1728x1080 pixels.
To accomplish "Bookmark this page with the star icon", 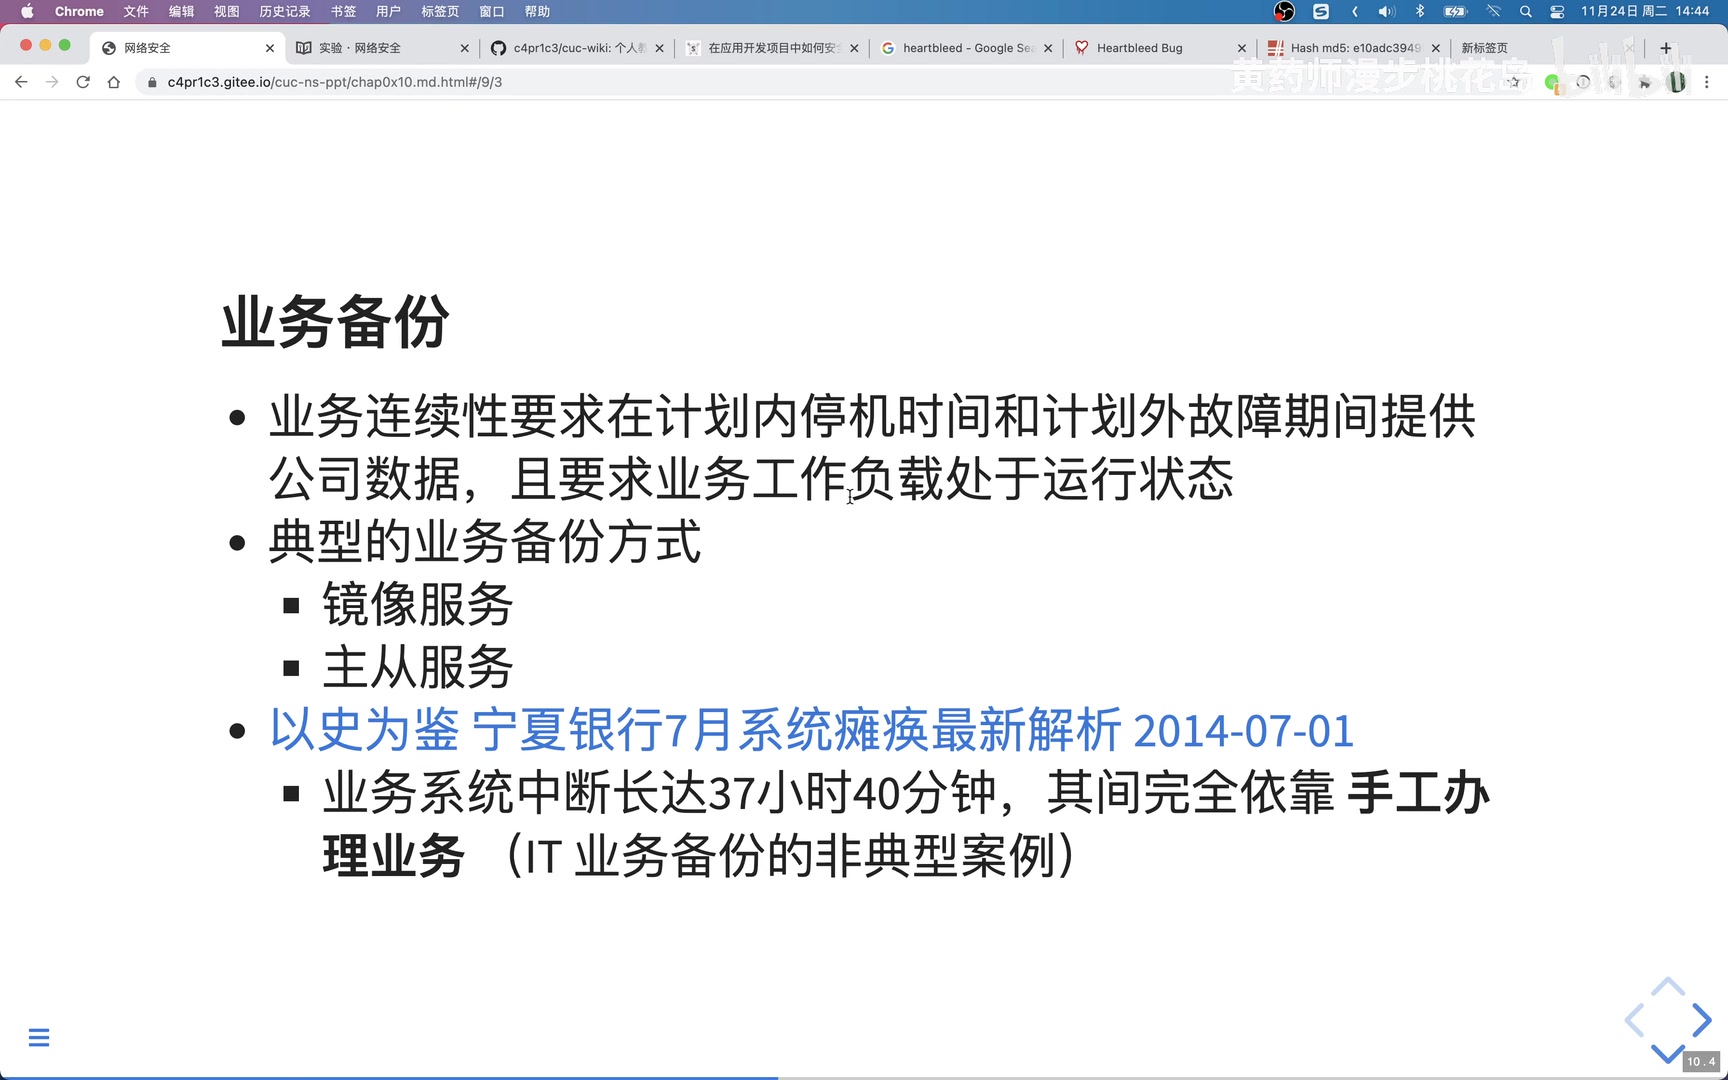I will [x=1514, y=82].
